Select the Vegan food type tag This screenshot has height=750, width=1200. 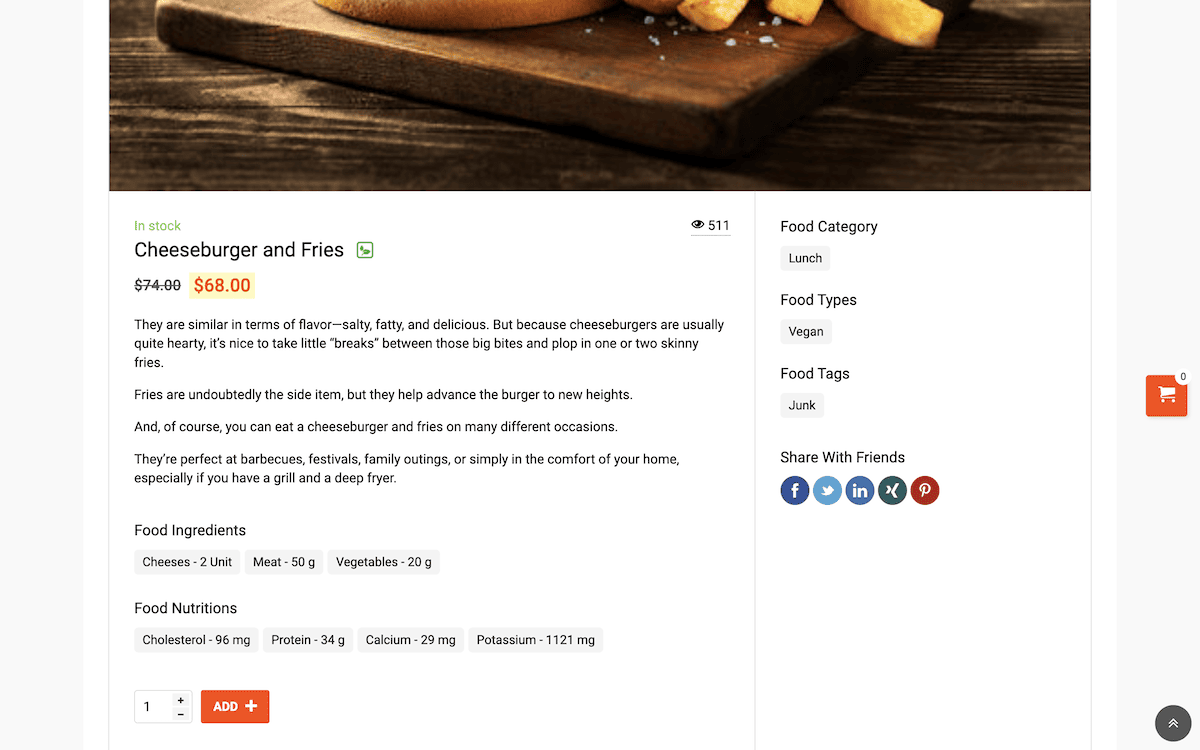806,332
